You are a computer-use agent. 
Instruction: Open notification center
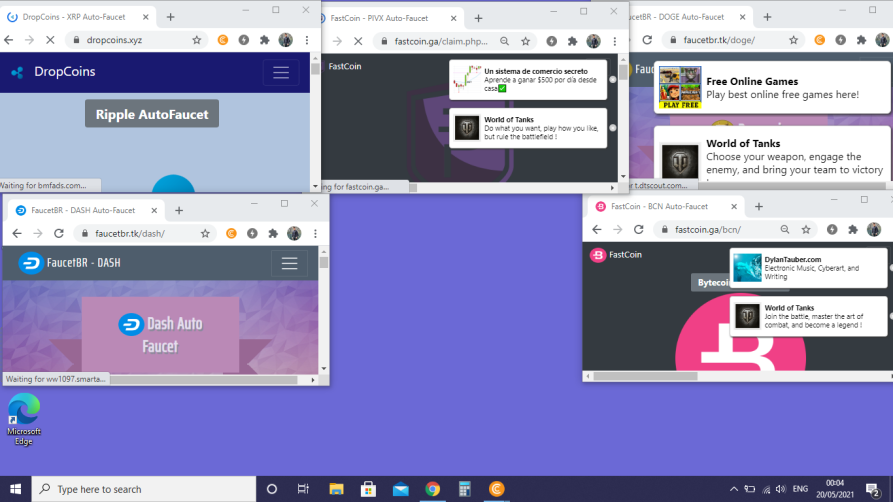click(x=873, y=489)
